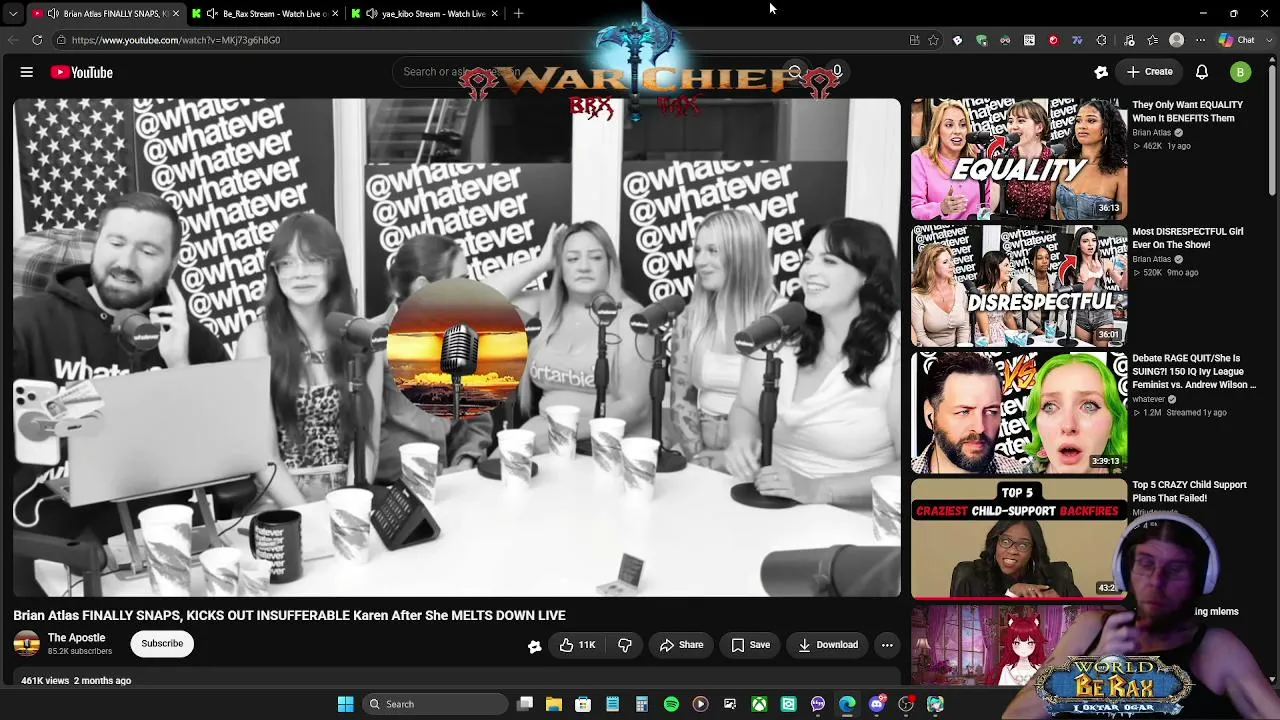Open Brian Atlas channel under EQUALITY video
1280x720 pixels.
[x=1152, y=132]
